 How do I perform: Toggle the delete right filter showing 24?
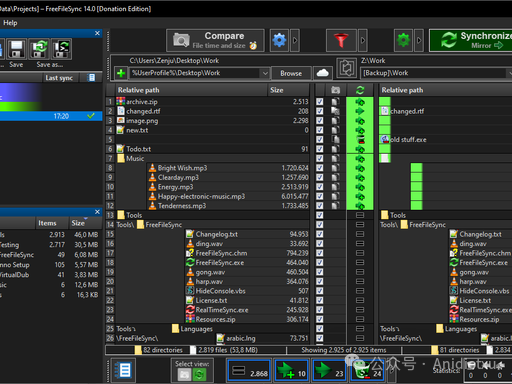pos(367,370)
